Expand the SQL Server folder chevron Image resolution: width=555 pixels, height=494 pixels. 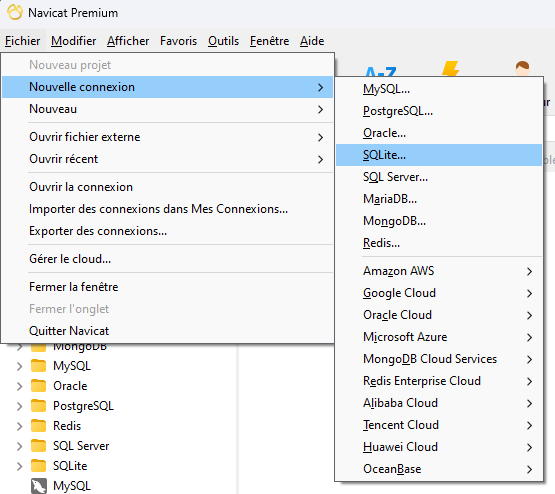(19, 446)
